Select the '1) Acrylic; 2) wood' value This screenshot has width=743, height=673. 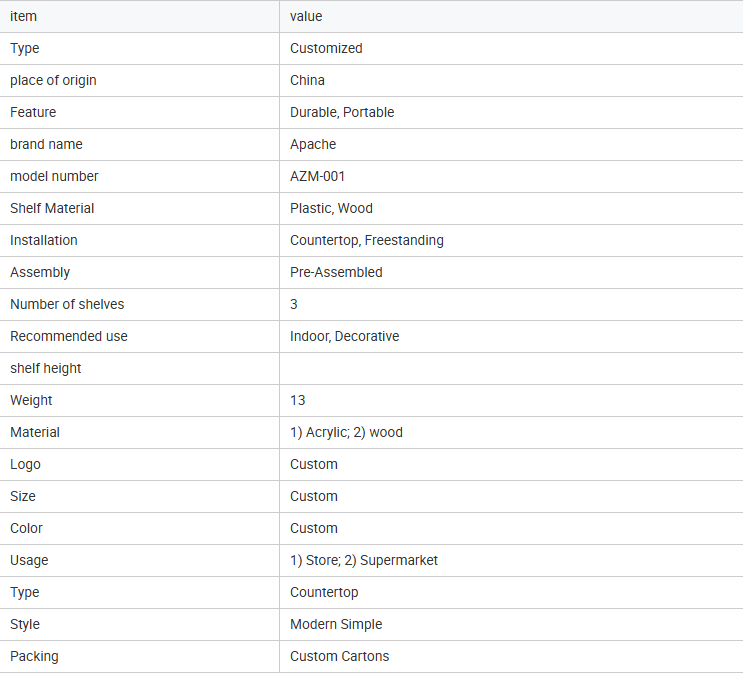coord(346,432)
